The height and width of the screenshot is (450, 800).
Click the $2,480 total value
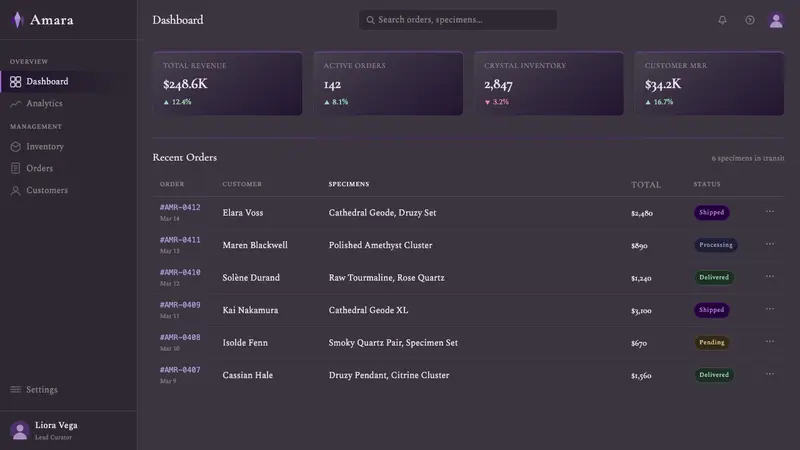(x=642, y=213)
